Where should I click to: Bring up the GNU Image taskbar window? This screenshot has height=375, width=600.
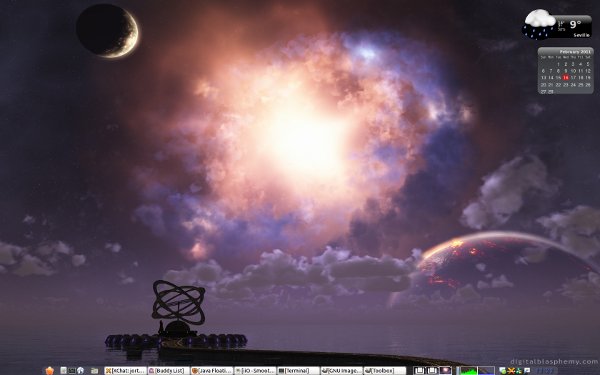click(x=342, y=370)
